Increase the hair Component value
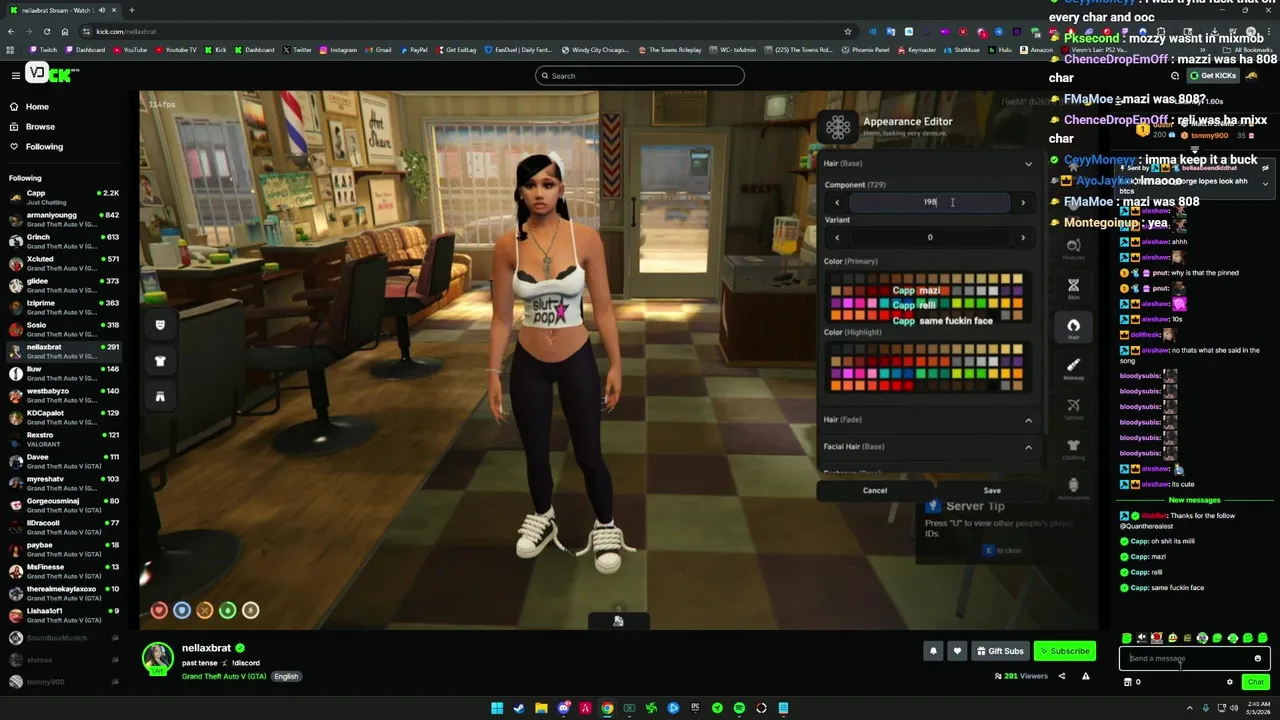The height and width of the screenshot is (720, 1280). [1022, 203]
